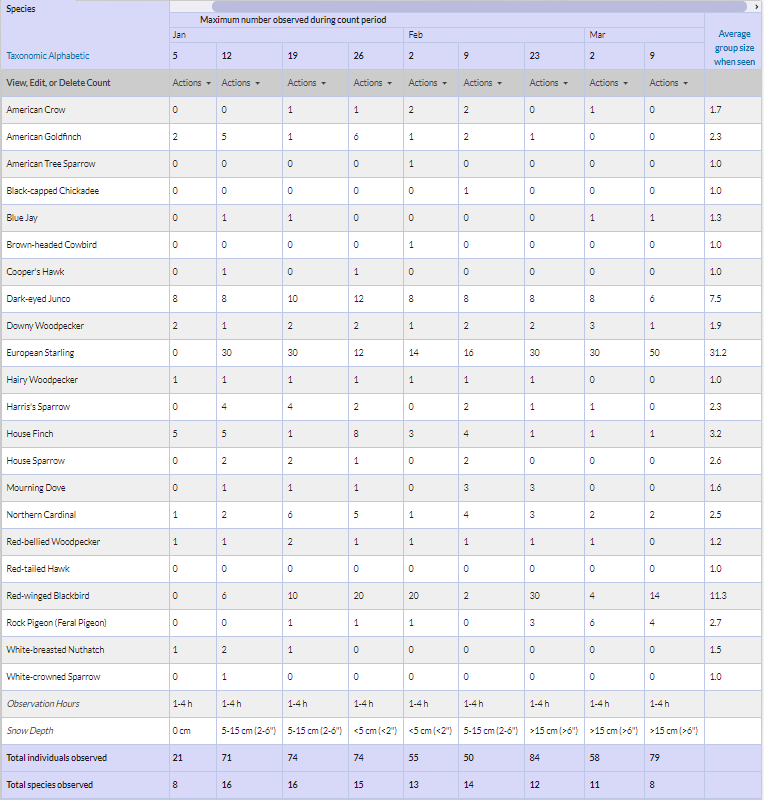Click European Starling Mar 9 count of 50
This screenshot has width=764, height=800.
click(x=654, y=353)
